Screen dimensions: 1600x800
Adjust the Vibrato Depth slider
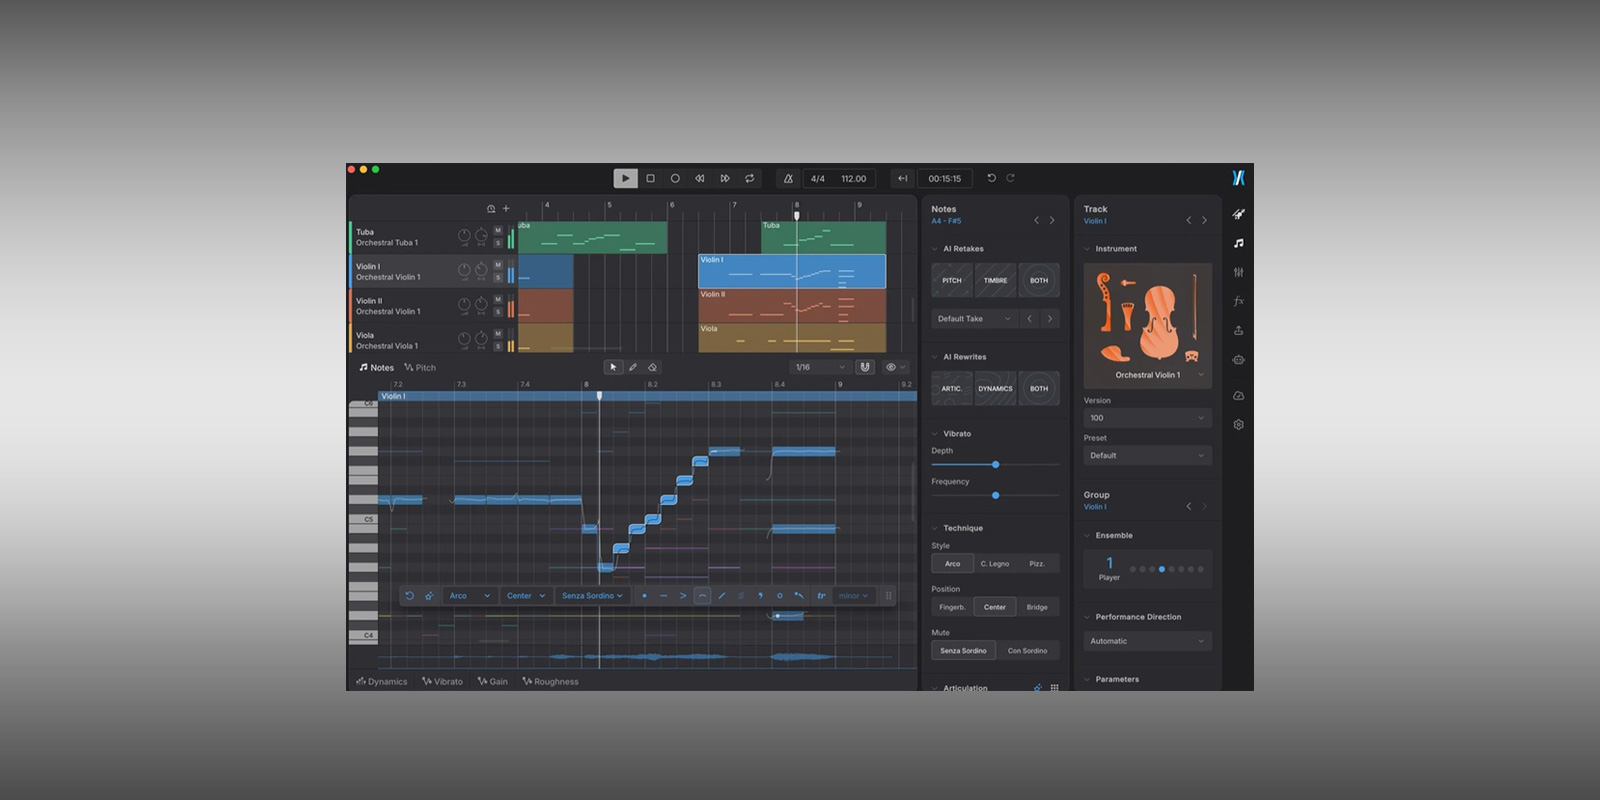[x=995, y=465]
